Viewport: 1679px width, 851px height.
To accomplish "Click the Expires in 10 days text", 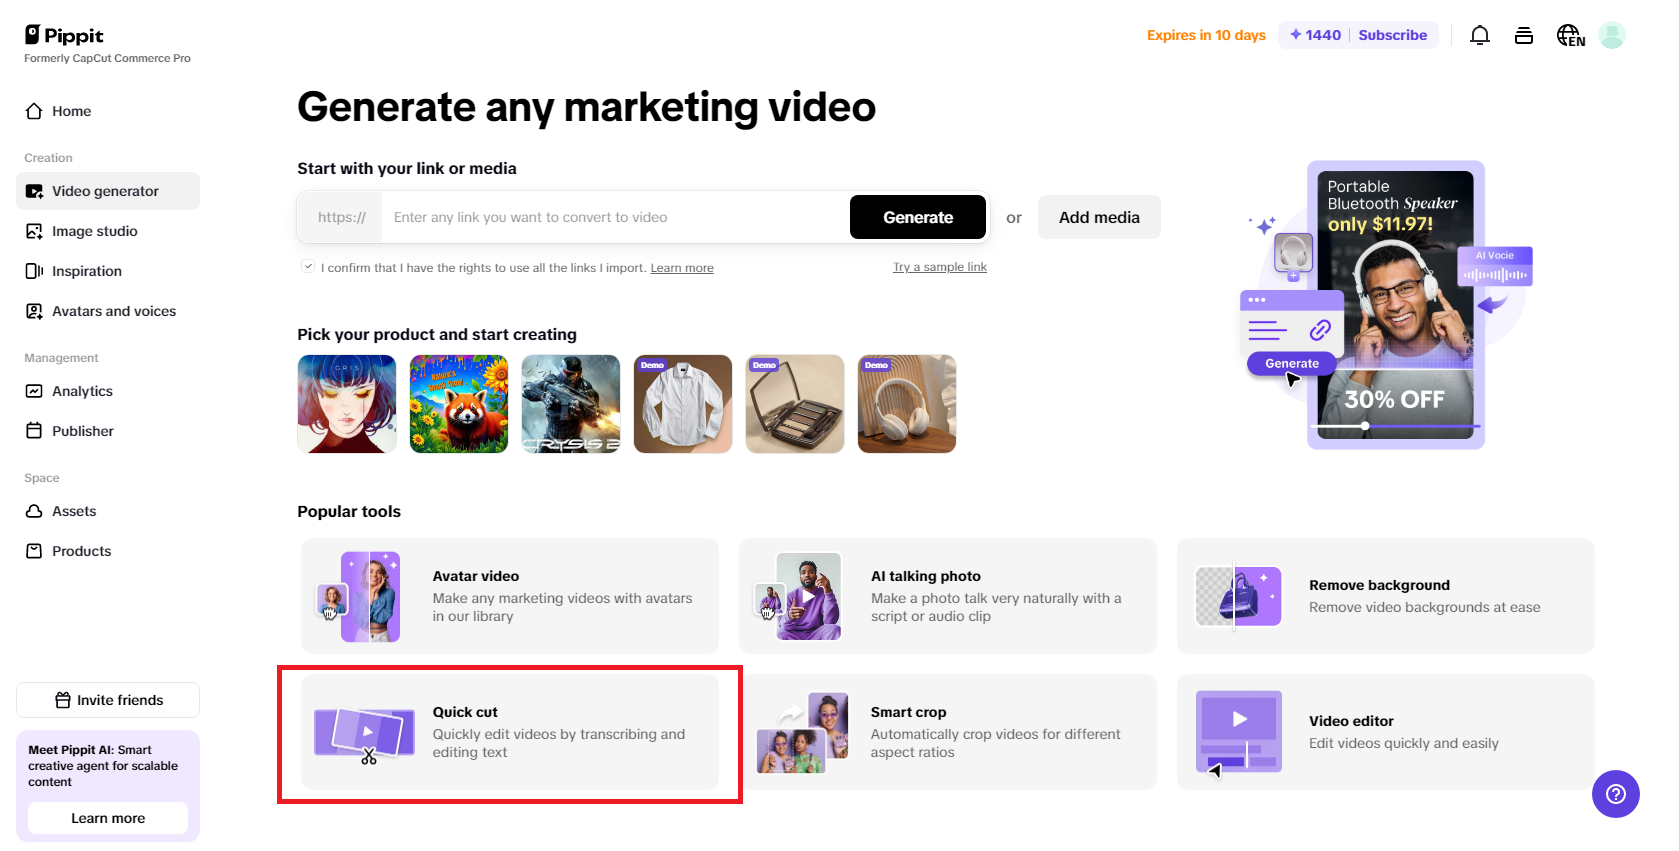I will point(1206,35).
